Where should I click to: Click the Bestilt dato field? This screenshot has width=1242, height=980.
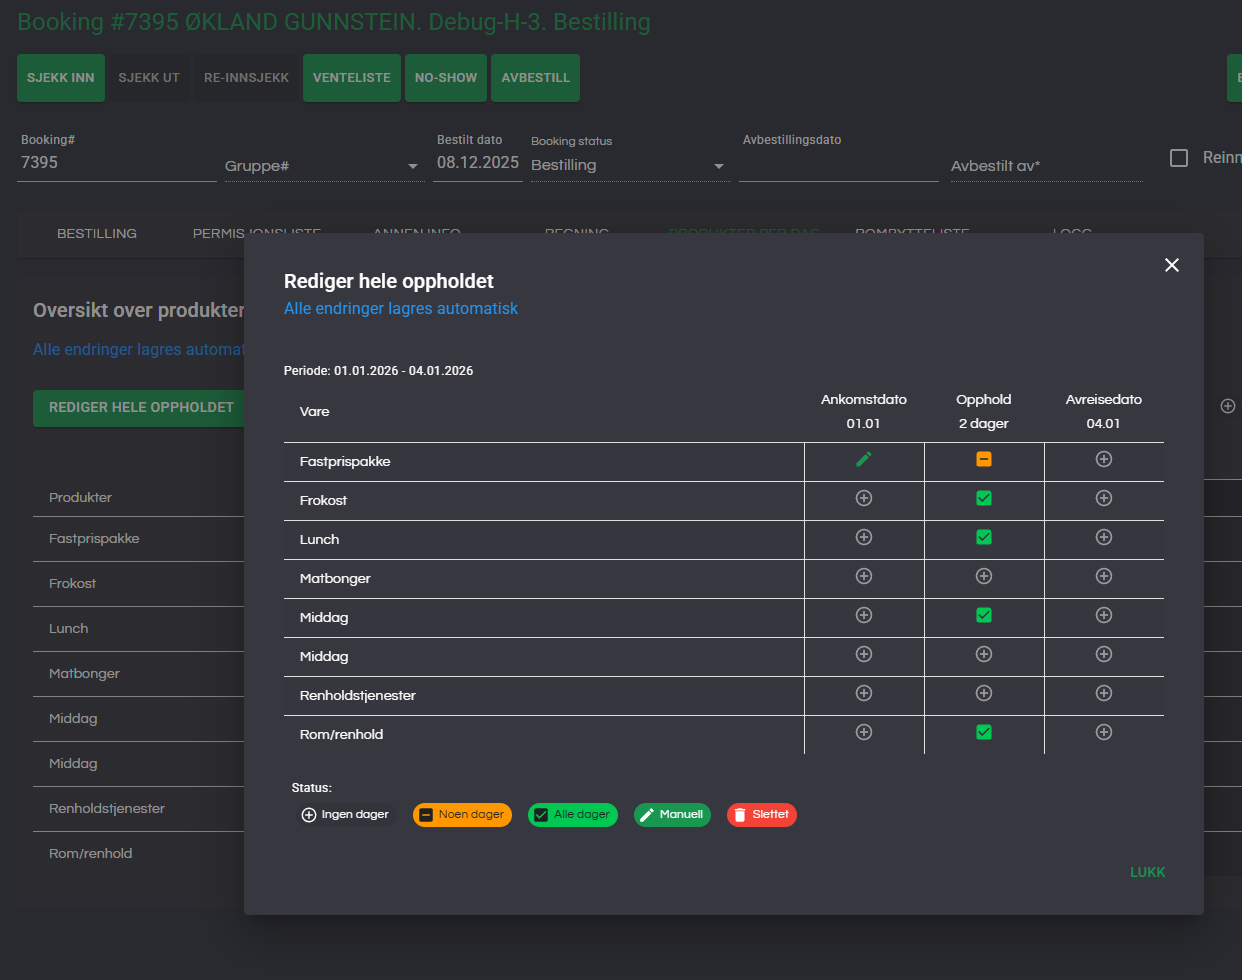click(x=477, y=162)
